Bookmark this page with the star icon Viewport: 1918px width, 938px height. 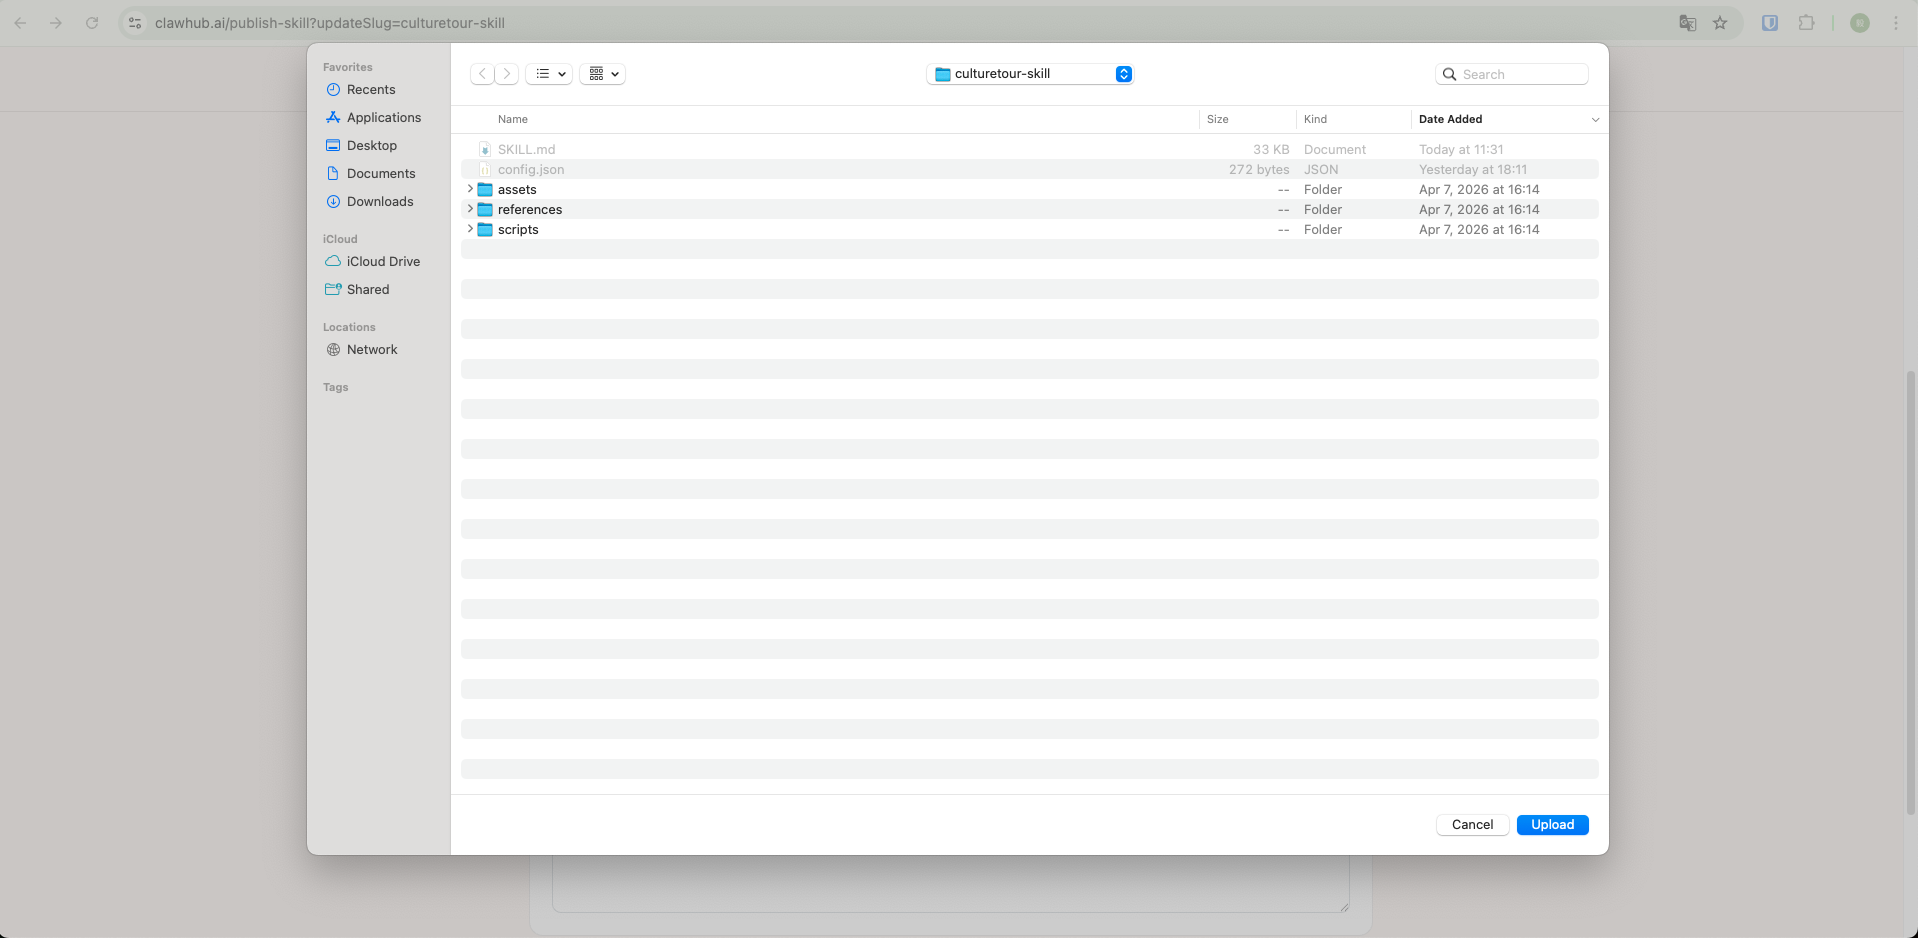(1720, 23)
